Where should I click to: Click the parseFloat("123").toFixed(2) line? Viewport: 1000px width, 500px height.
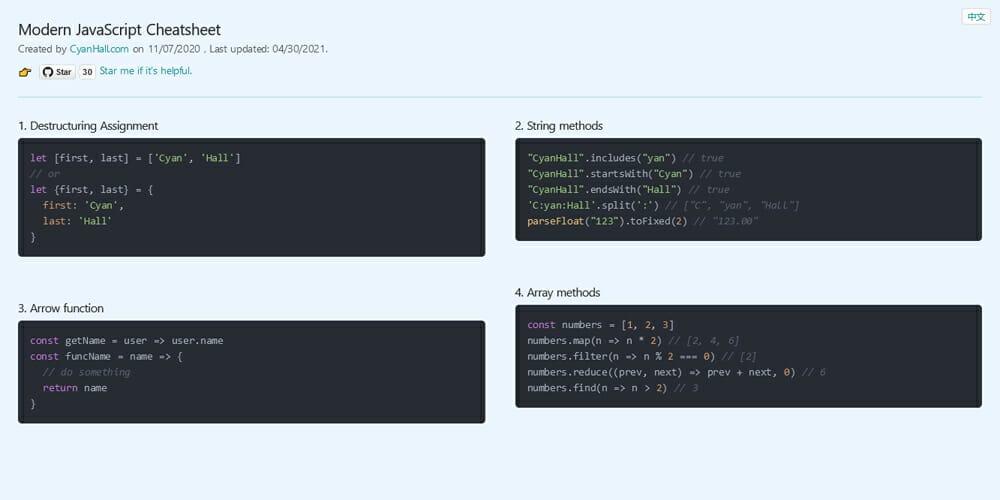point(643,221)
